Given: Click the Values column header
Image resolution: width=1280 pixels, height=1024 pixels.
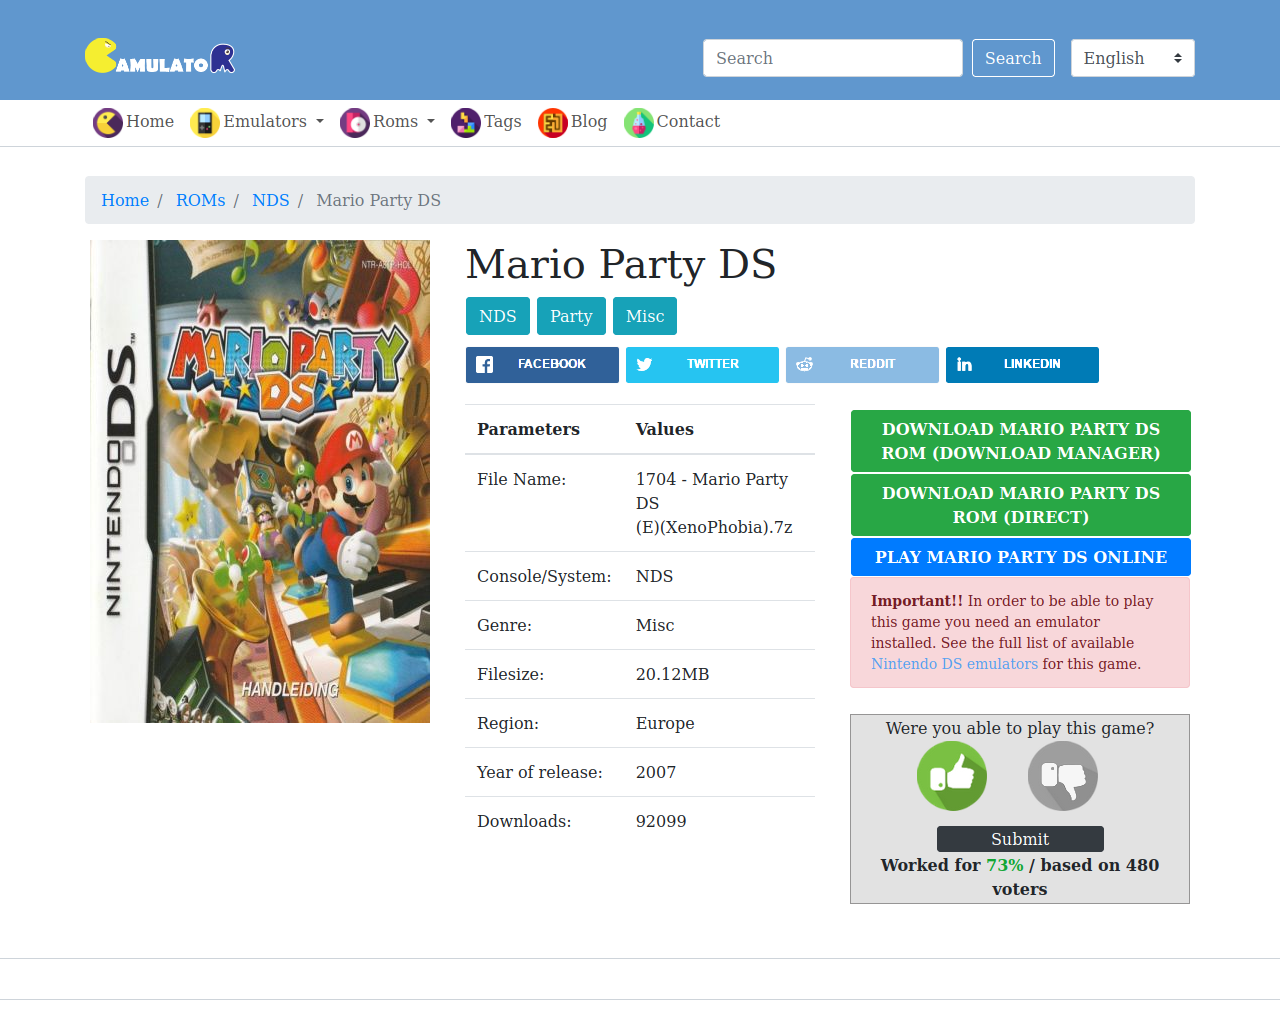Looking at the screenshot, I should [665, 429].
